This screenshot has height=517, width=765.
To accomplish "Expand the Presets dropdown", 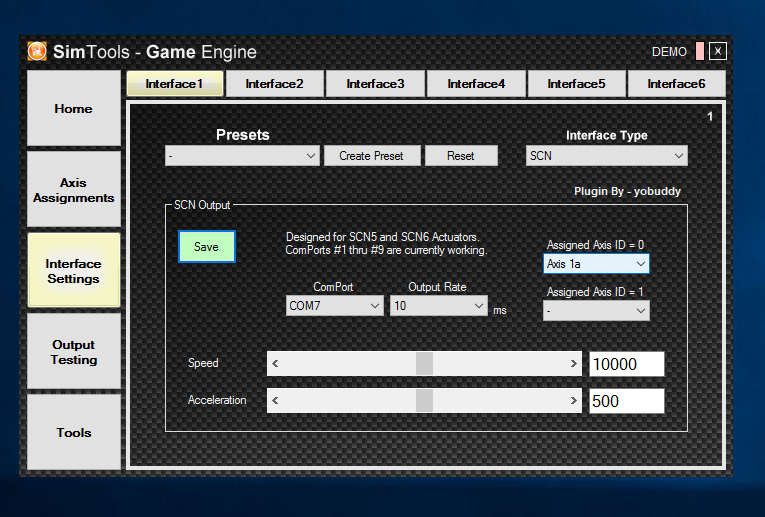I will click(242, 156).
